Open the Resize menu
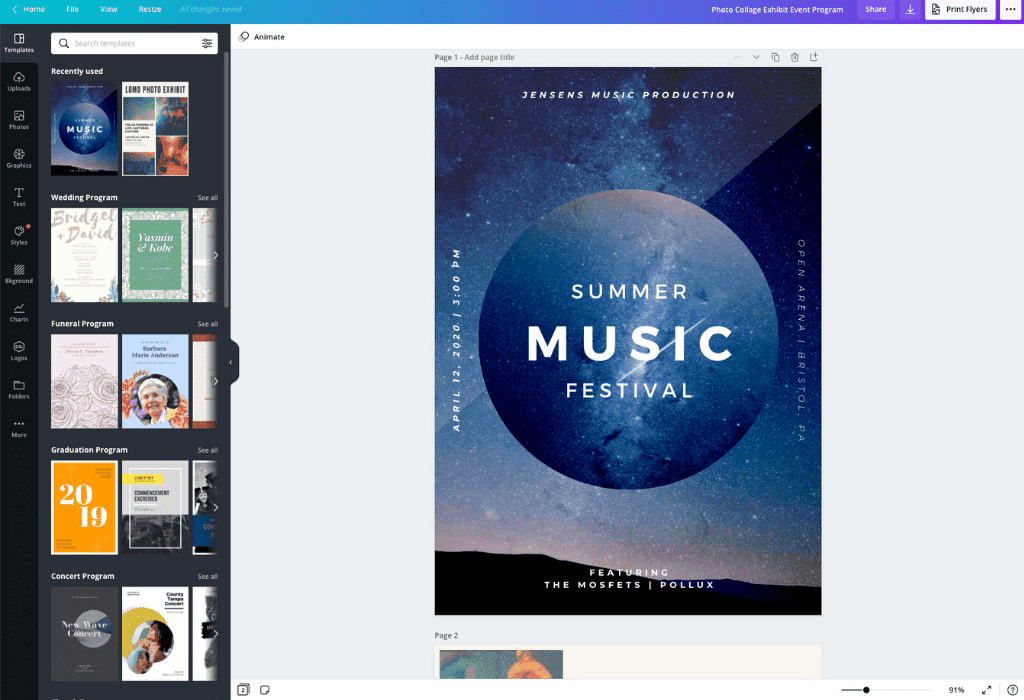Screen dimensions: 1024x700 (x=149, y=9)
